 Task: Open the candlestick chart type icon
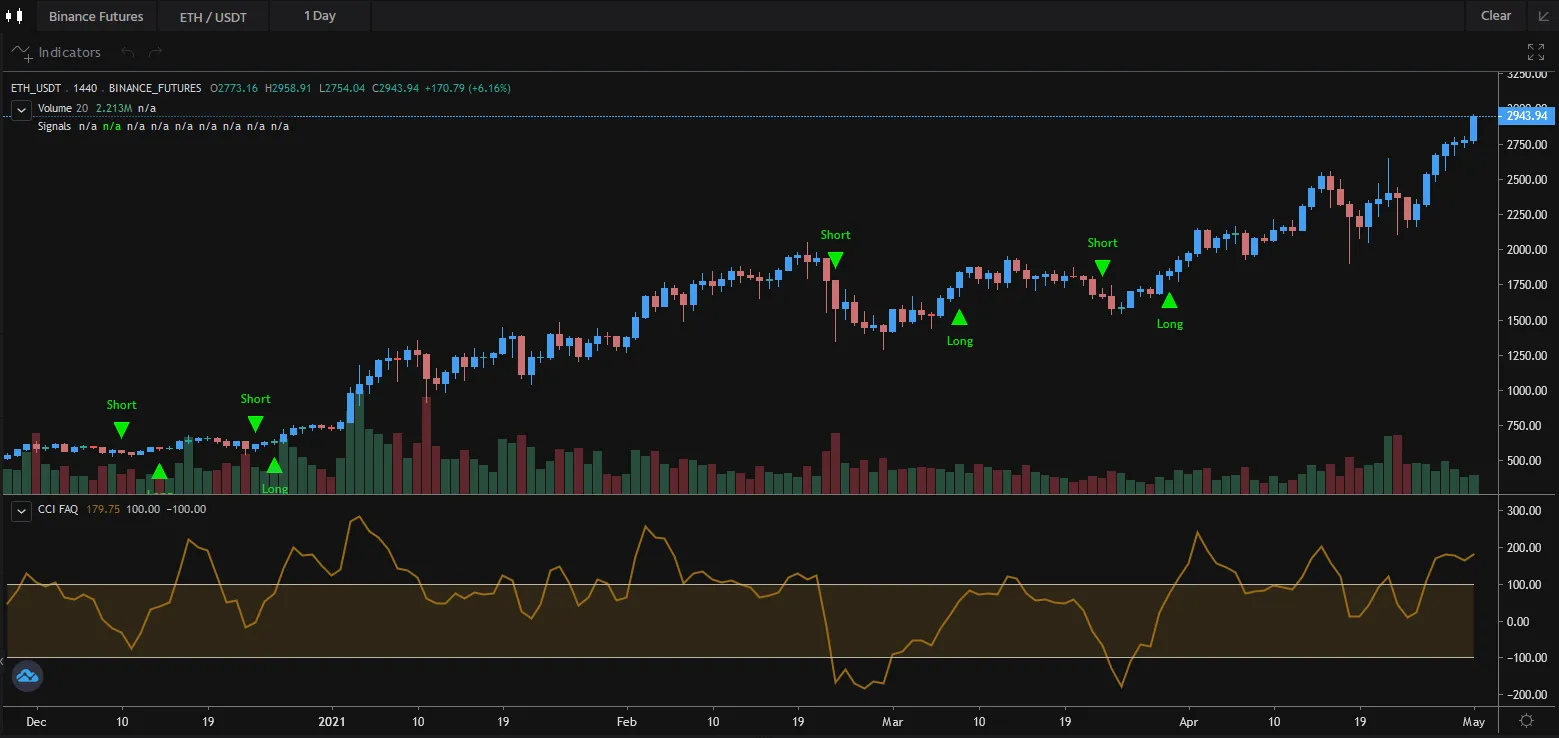click(x=13, y=16)
